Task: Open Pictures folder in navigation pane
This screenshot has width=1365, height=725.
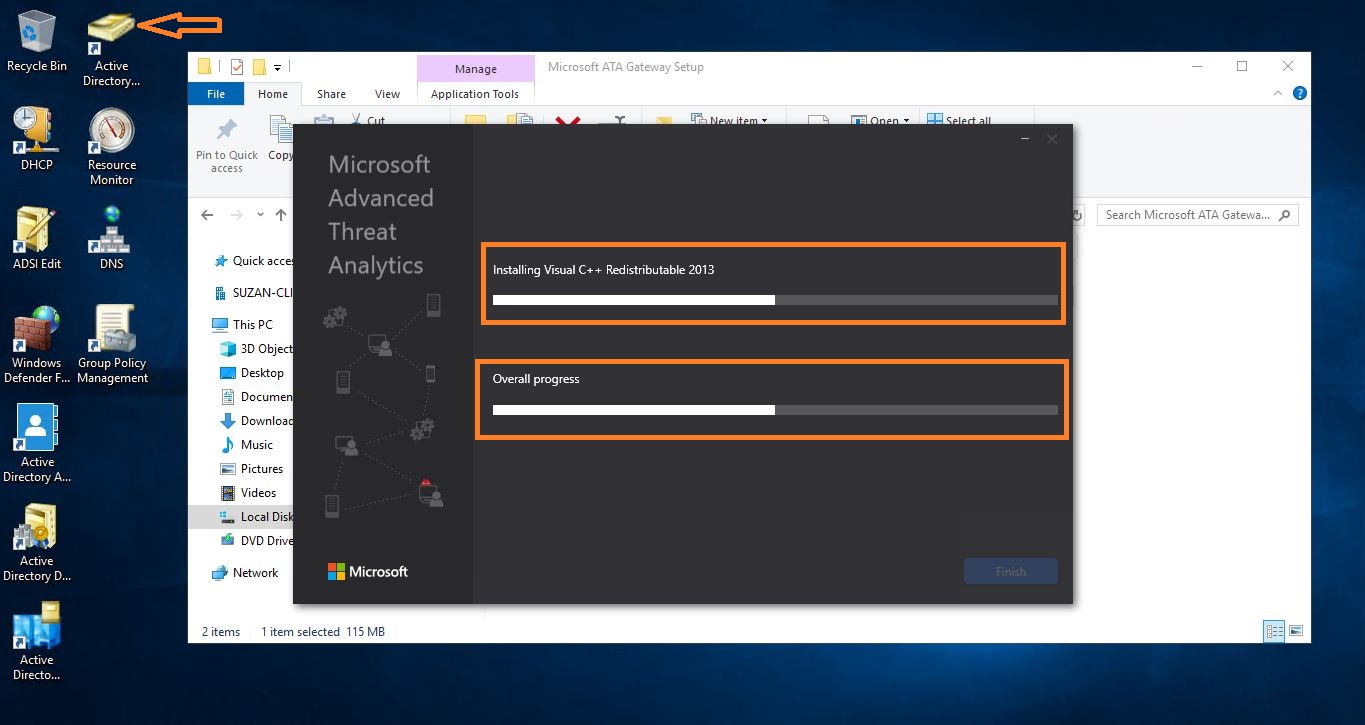Action: click(252, 469)
